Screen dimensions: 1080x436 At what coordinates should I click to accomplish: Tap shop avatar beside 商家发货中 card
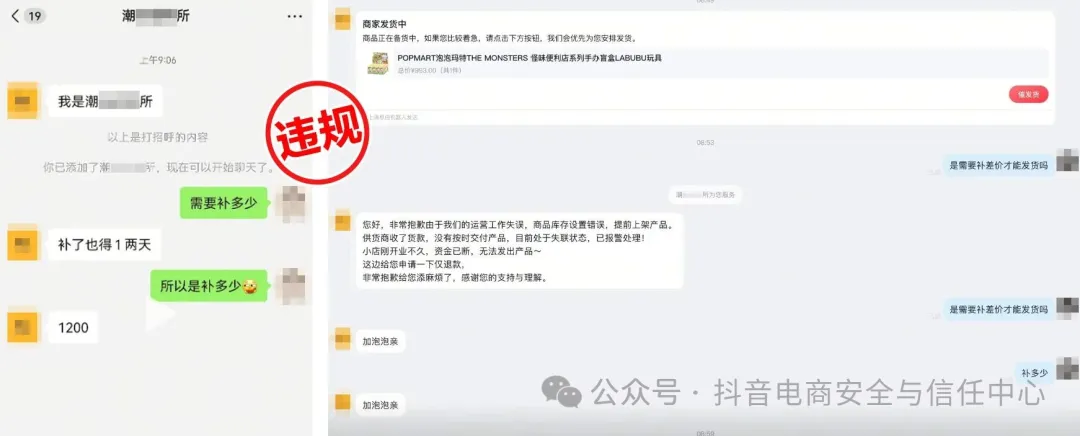(342, 20)
